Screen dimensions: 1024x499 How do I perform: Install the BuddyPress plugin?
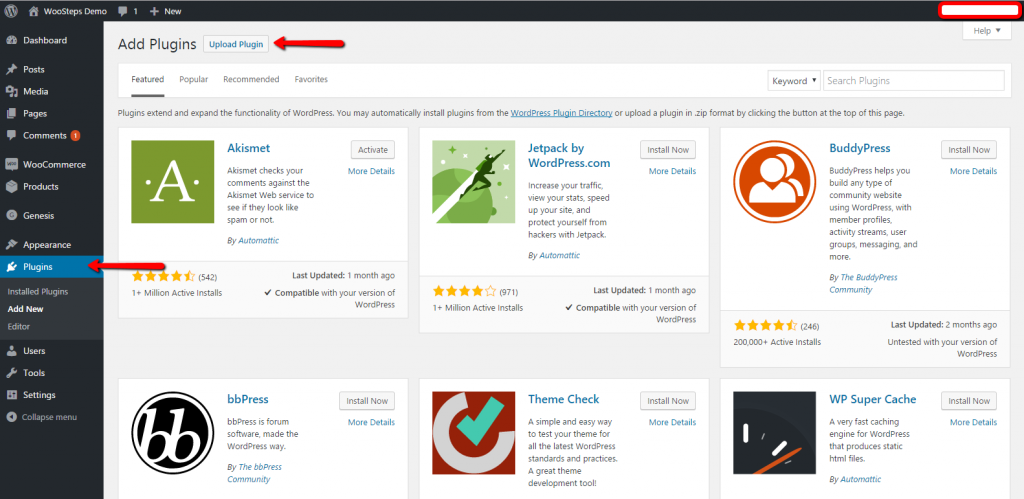click(969, 150)
